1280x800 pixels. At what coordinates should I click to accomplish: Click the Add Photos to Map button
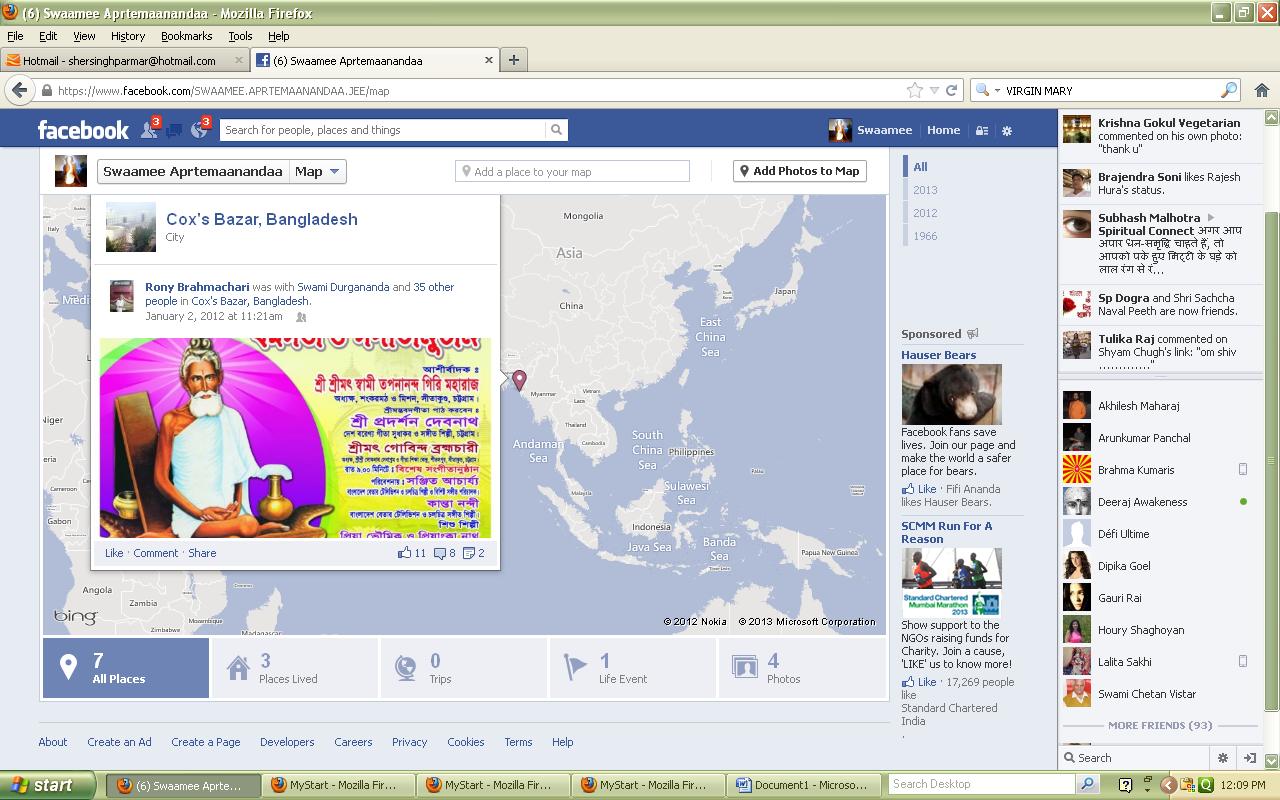coord(799,171)
